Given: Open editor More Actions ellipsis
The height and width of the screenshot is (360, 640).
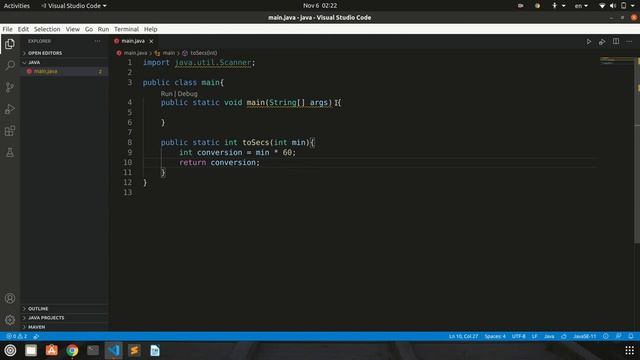Looking at the screenshot, I should [x=629, y=41].
